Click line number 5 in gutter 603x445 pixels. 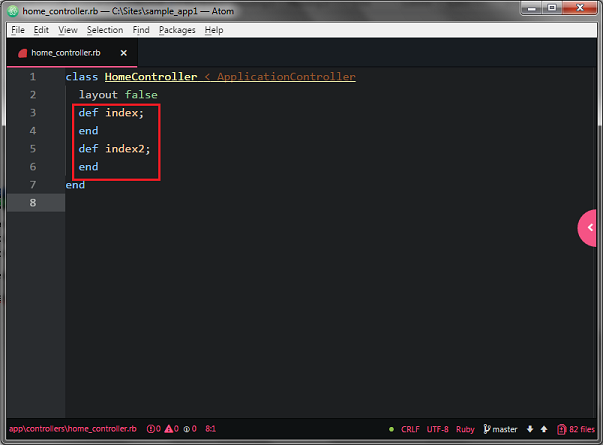(33, 149)
